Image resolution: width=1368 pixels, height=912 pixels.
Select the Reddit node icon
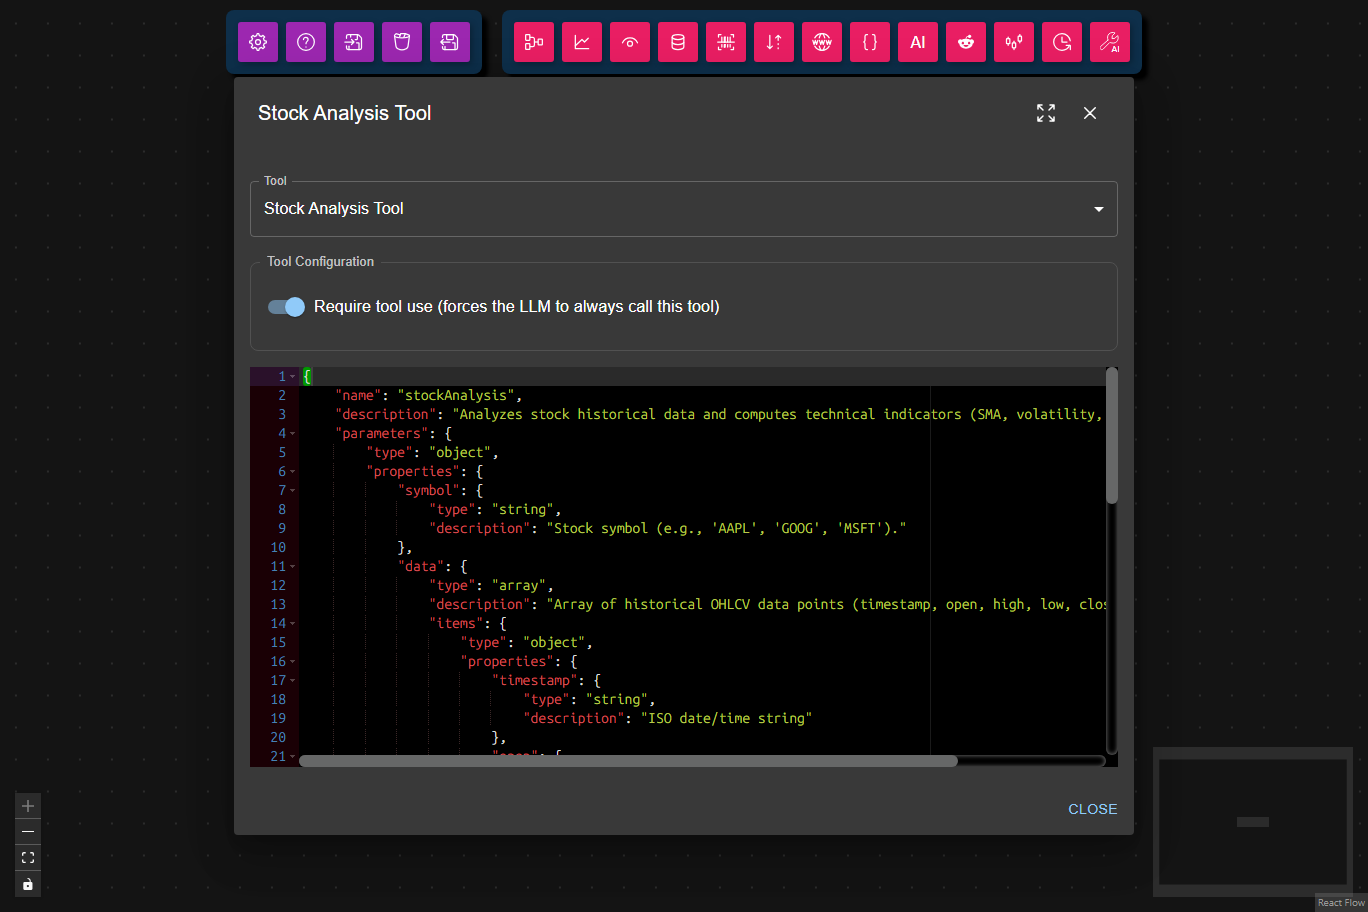[965, 42]
